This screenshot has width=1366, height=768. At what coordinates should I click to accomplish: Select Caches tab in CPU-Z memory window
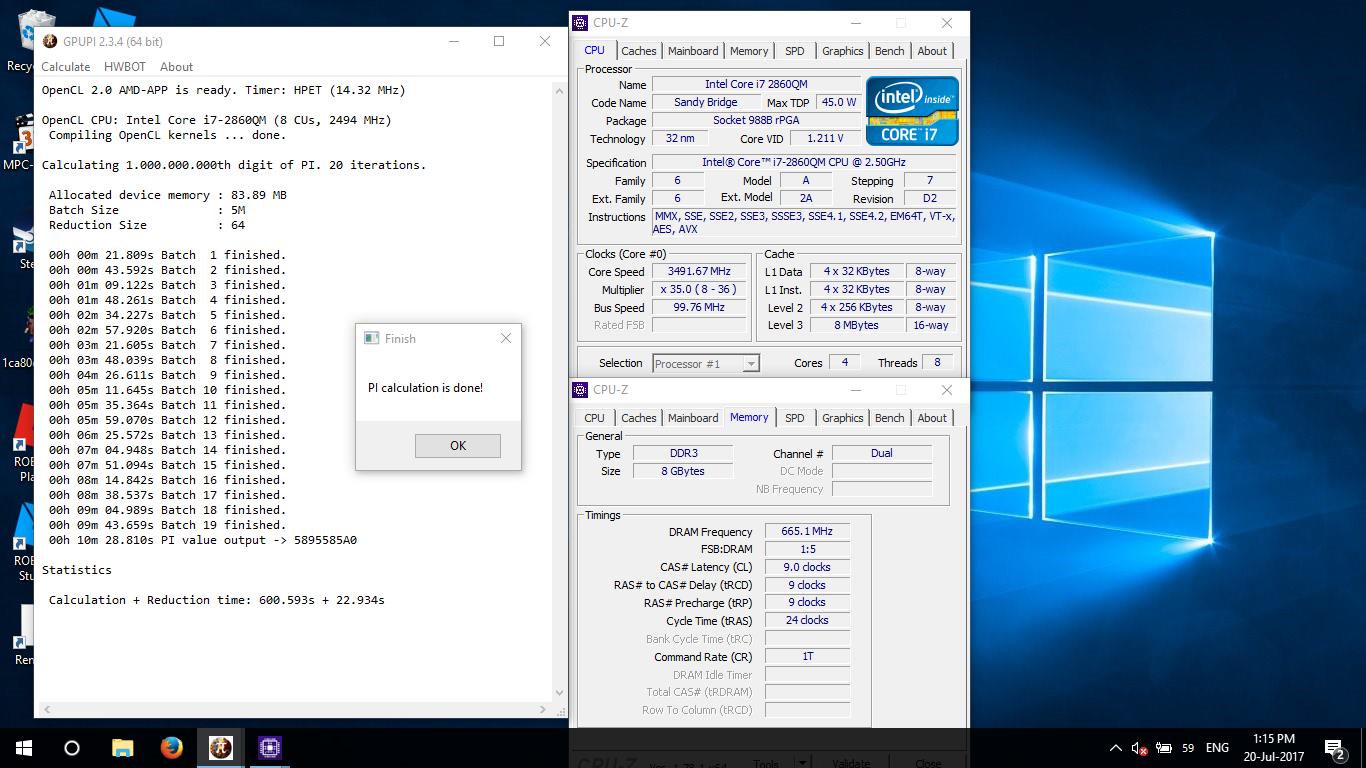point(639,418)
